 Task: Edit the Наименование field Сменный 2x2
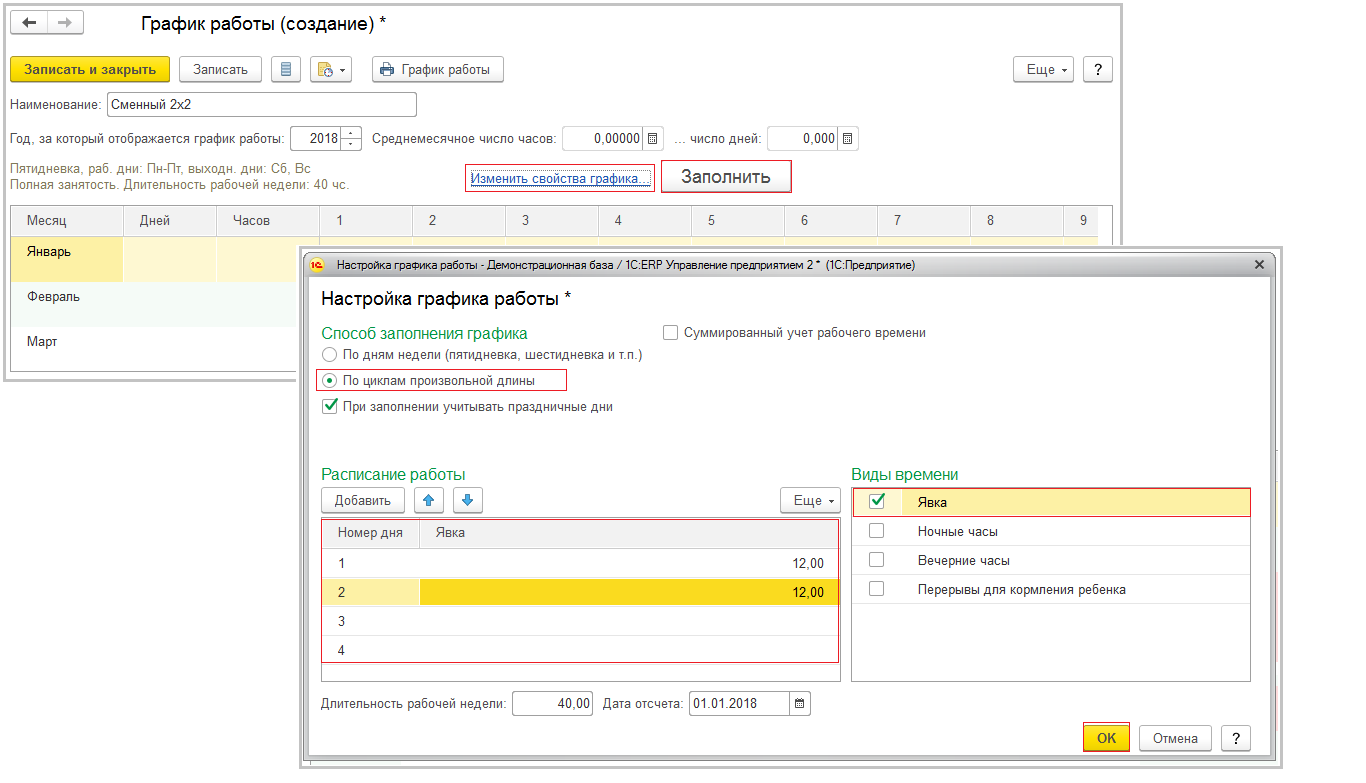[x=262, y=104]
